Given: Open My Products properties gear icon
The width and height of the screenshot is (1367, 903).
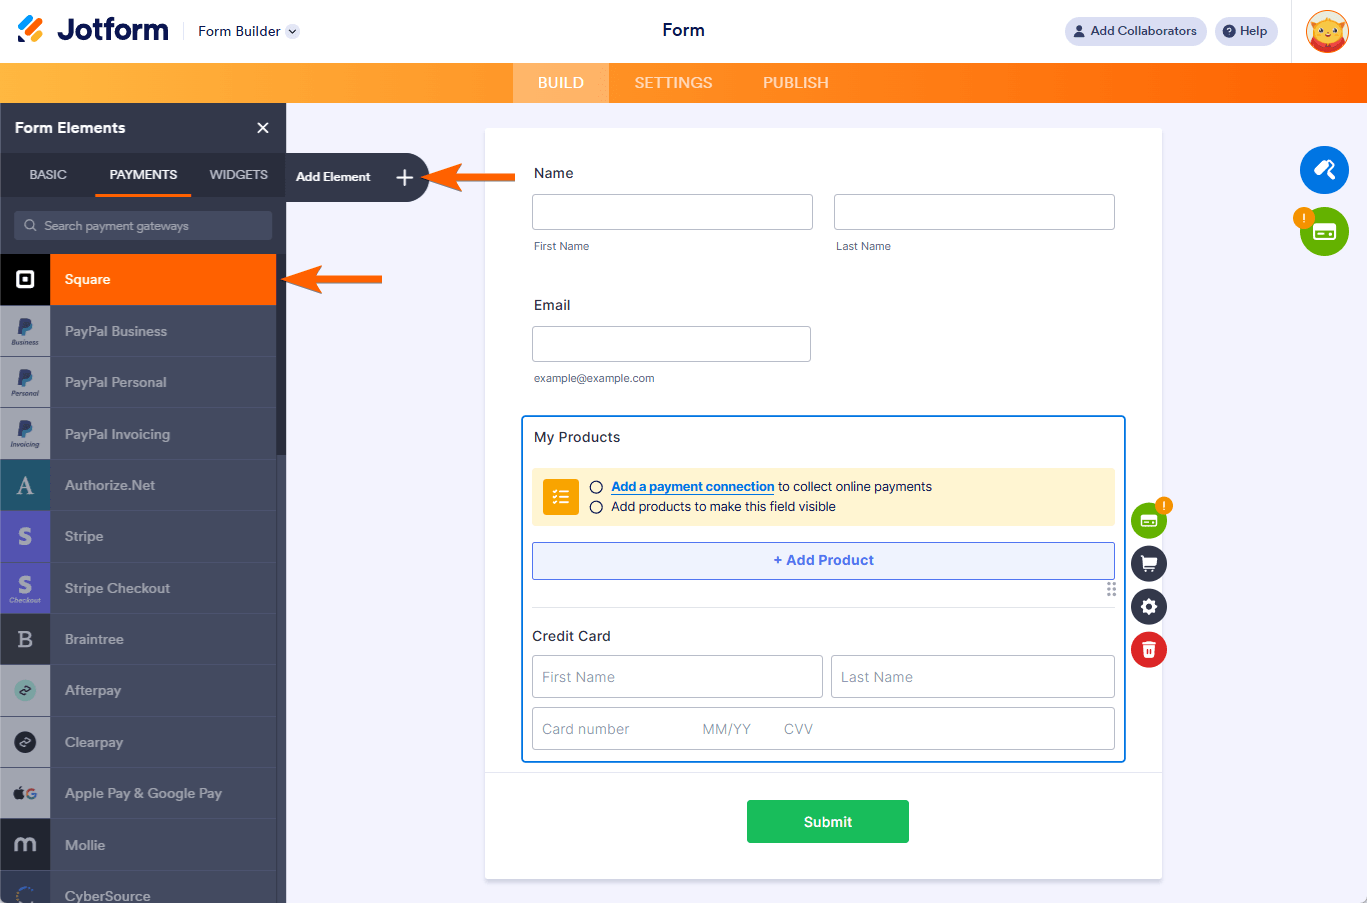Looking at the screenshot, I should pyautogui.click(x=1149, y=607).
